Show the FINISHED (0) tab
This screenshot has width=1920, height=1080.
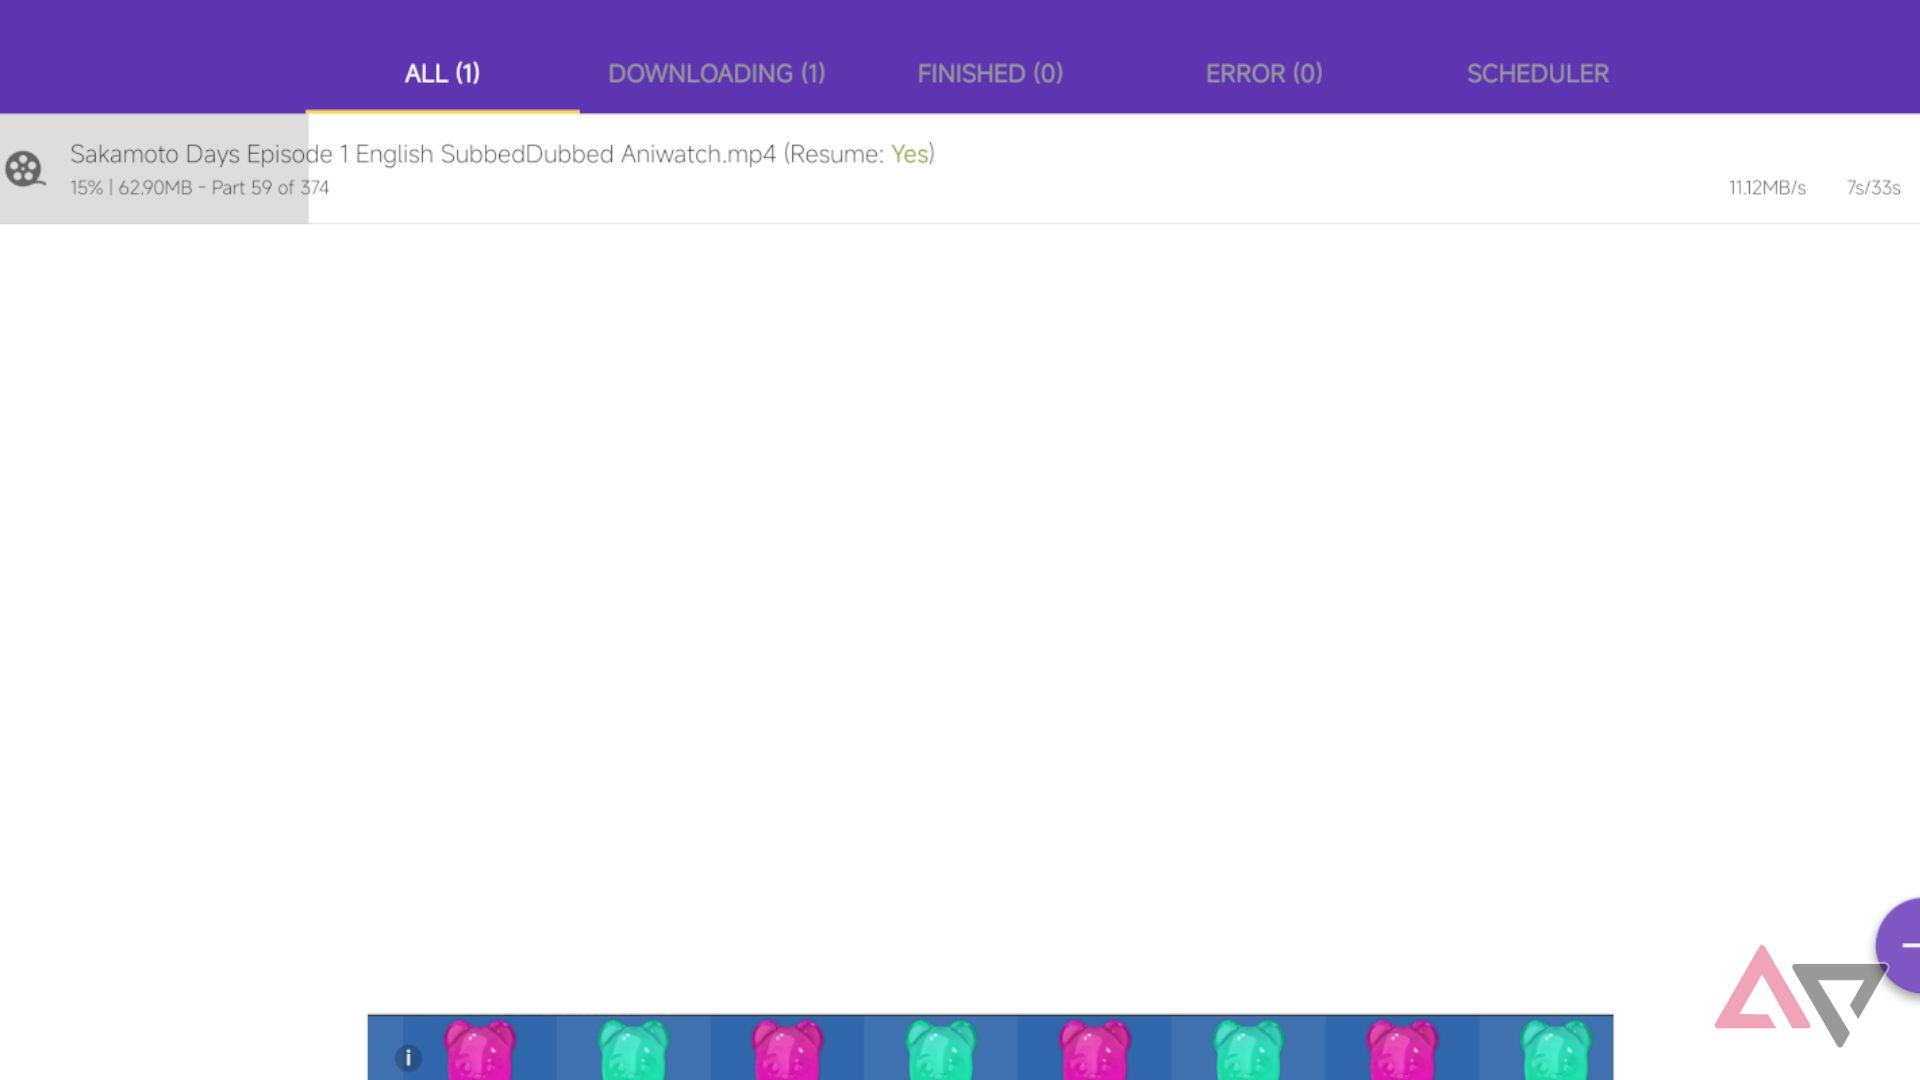(x=990, y=73)
